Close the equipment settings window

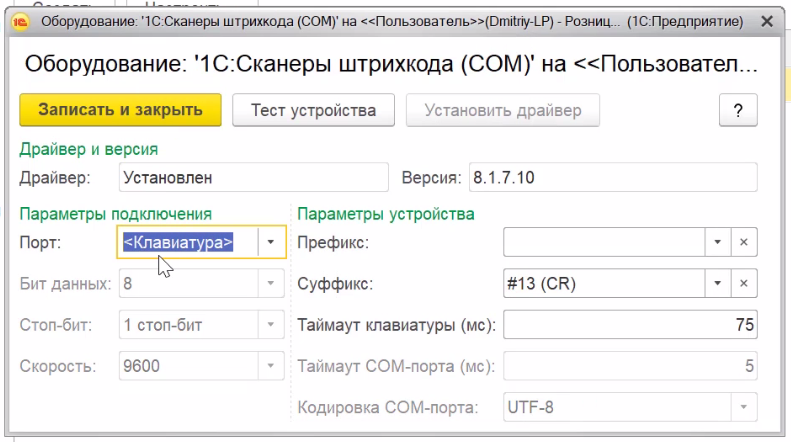click(x=767, y=22)
